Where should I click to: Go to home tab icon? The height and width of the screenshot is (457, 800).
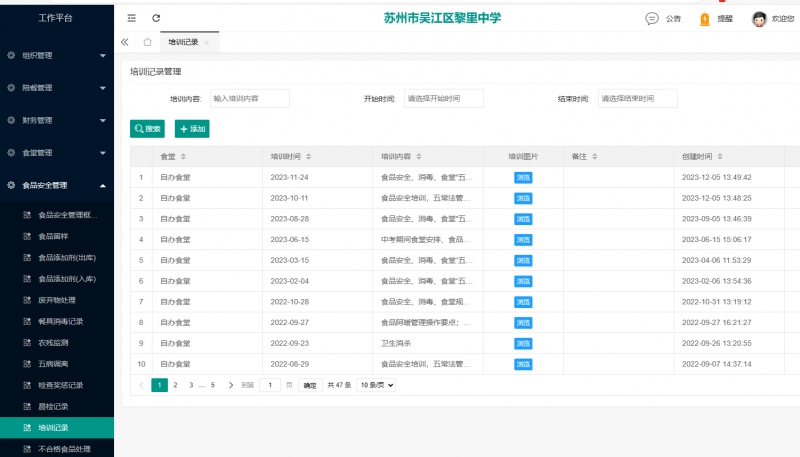click(148, 42)
